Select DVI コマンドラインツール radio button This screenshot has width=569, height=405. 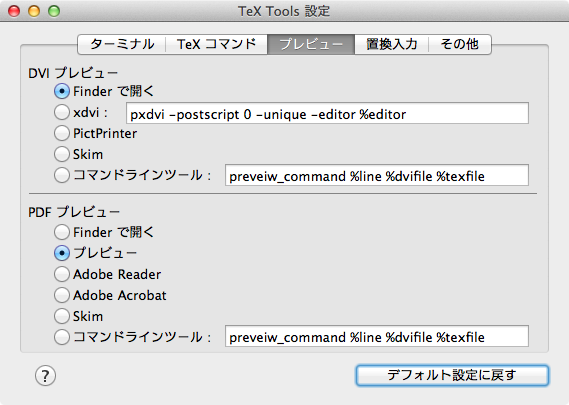62,175
